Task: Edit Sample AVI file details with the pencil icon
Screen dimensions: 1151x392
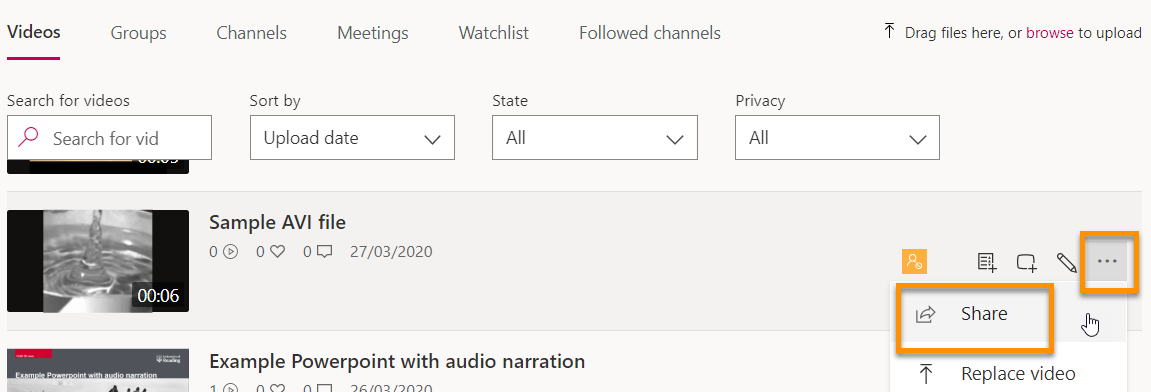Action: (x=1066, y=262)
